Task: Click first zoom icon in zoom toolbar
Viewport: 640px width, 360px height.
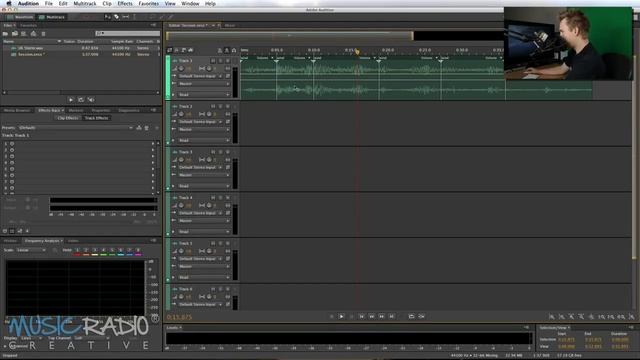Action: [x=552, y=317]
